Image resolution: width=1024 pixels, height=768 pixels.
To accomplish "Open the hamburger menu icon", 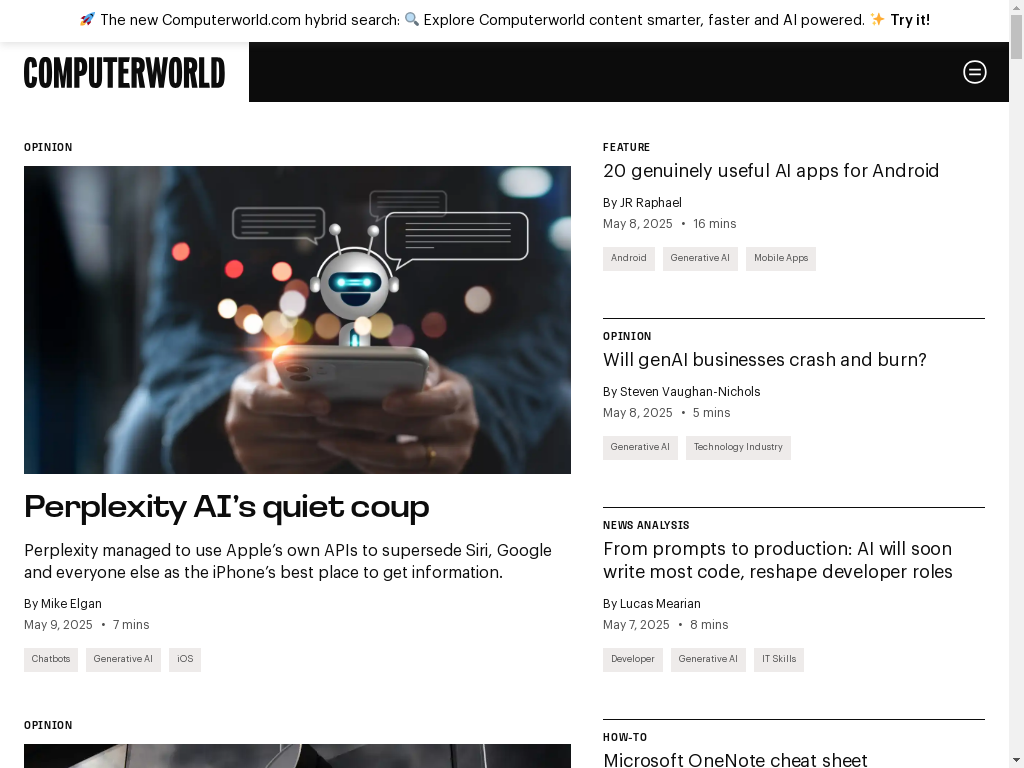I will pyautogui.click(x=974, y=72).
